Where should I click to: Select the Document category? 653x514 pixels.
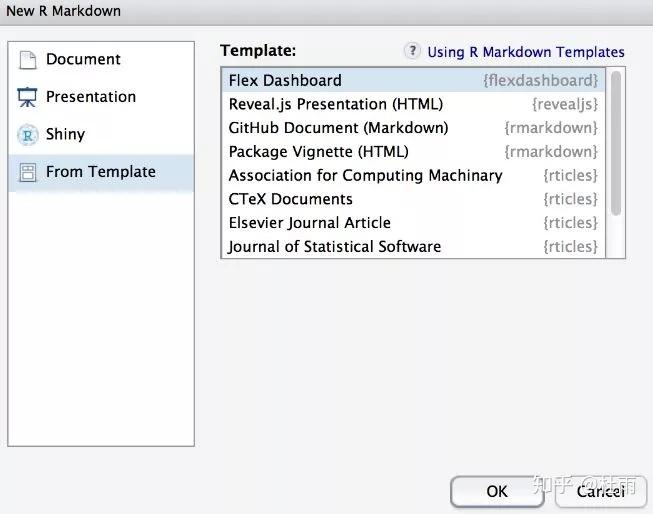tap(82, 60)
